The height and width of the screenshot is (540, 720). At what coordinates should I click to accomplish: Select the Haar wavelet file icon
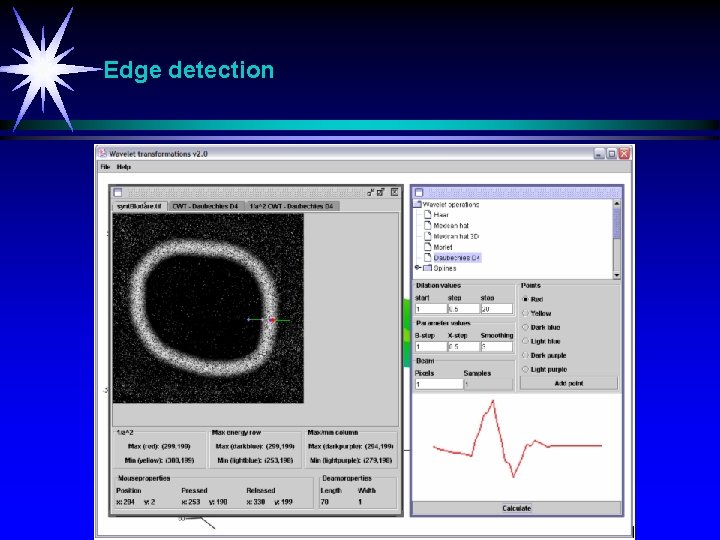tap(429, 215)
